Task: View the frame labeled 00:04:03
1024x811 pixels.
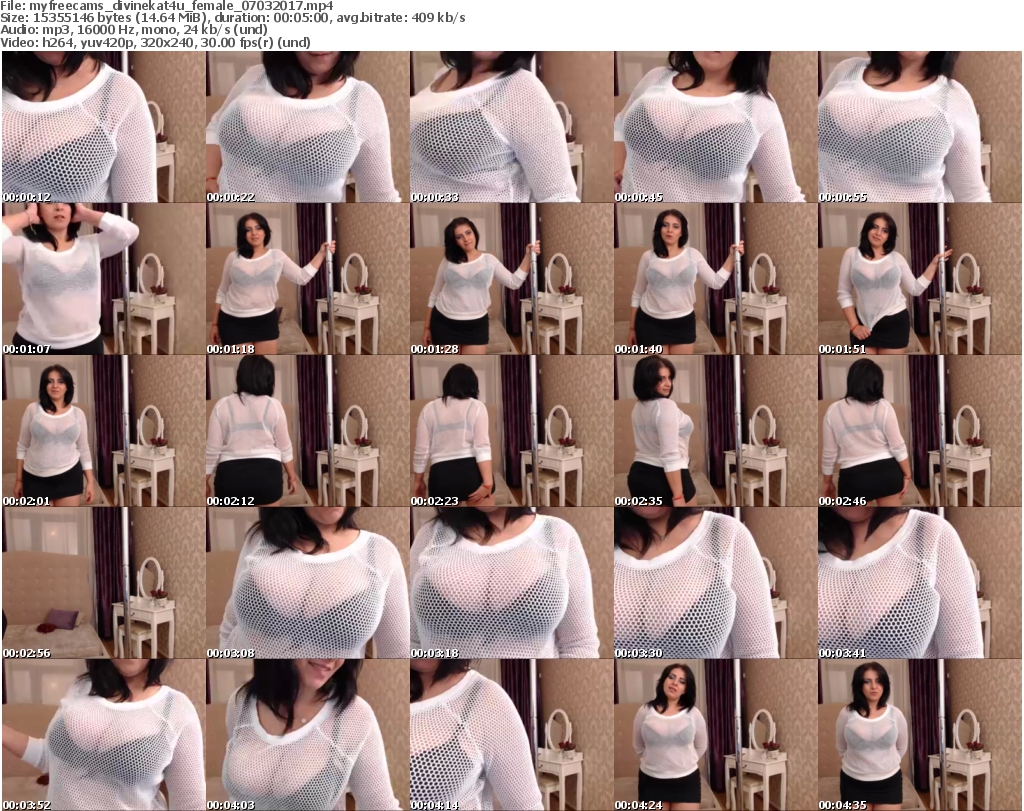Action: 308,735
